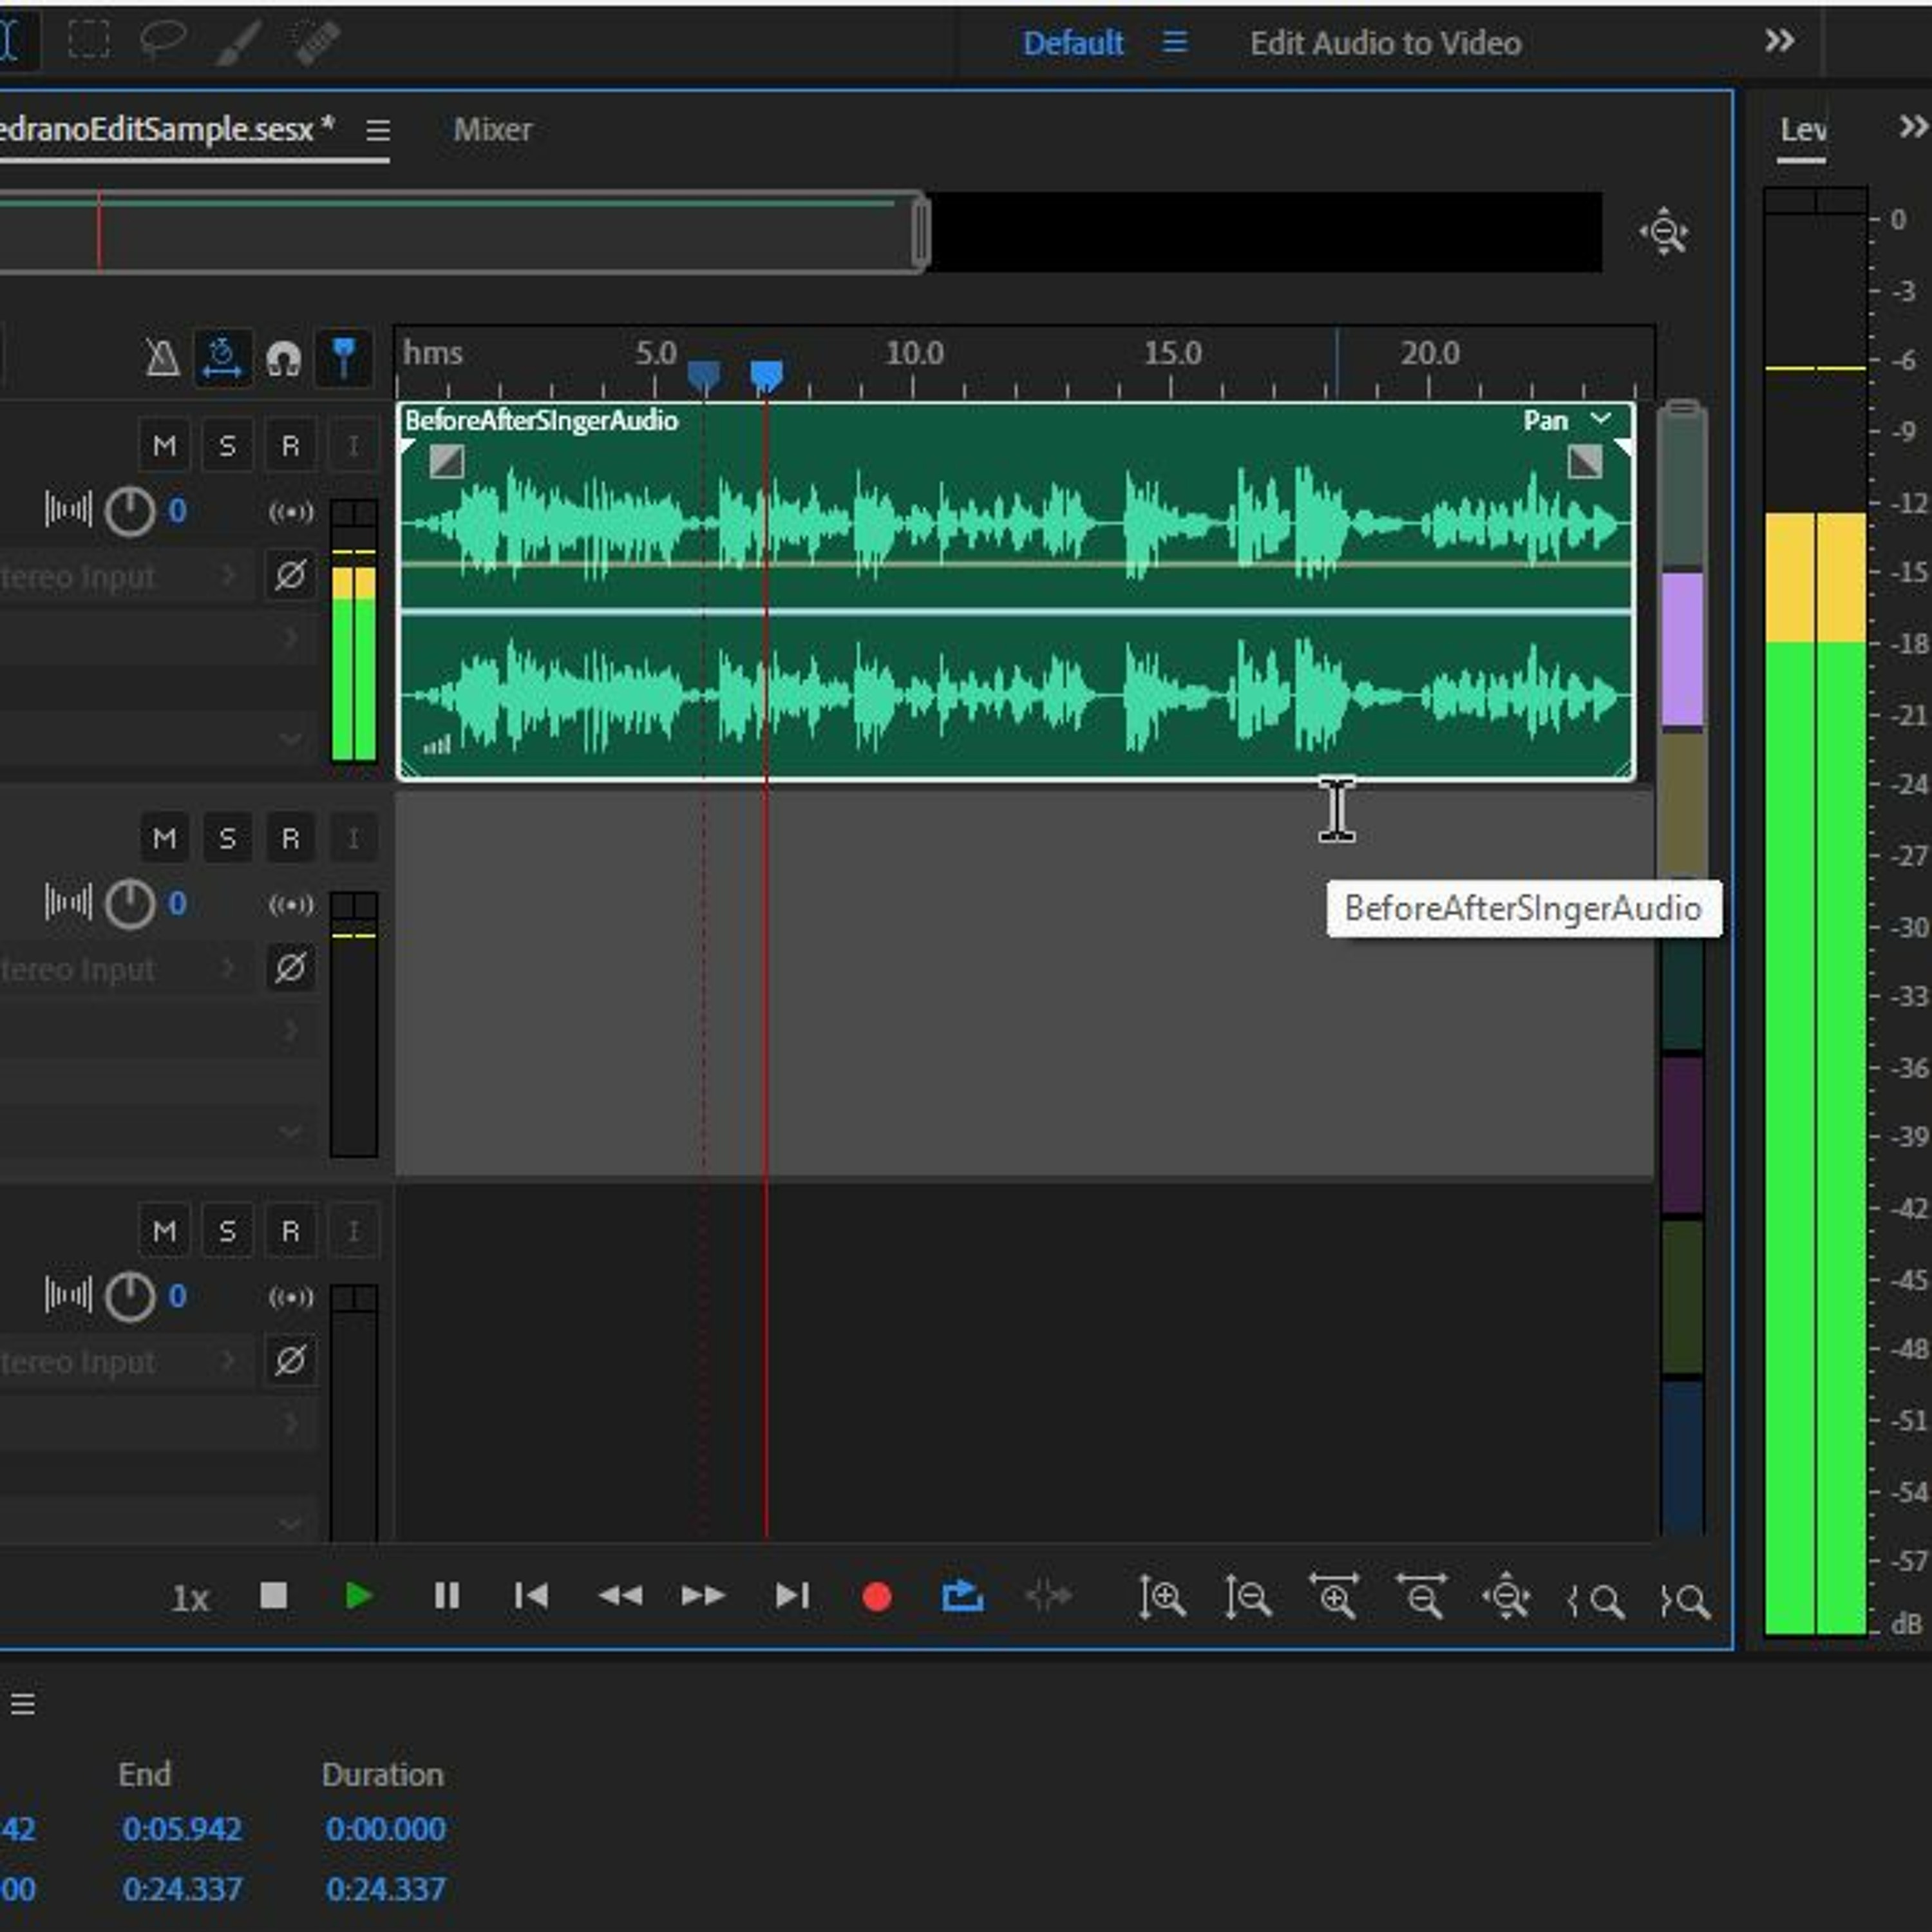This screenshot has height=1932, width=1932.
Task: Pause playback
Action: 446,1595
